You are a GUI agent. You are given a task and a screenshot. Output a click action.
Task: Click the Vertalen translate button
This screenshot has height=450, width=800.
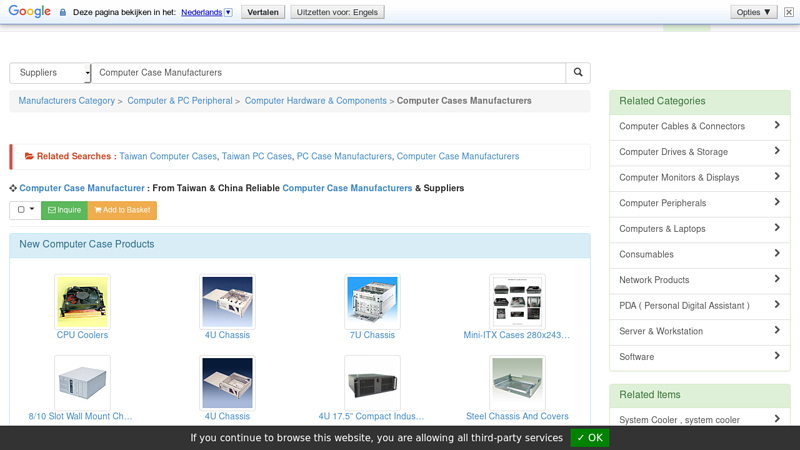(263, 12)
